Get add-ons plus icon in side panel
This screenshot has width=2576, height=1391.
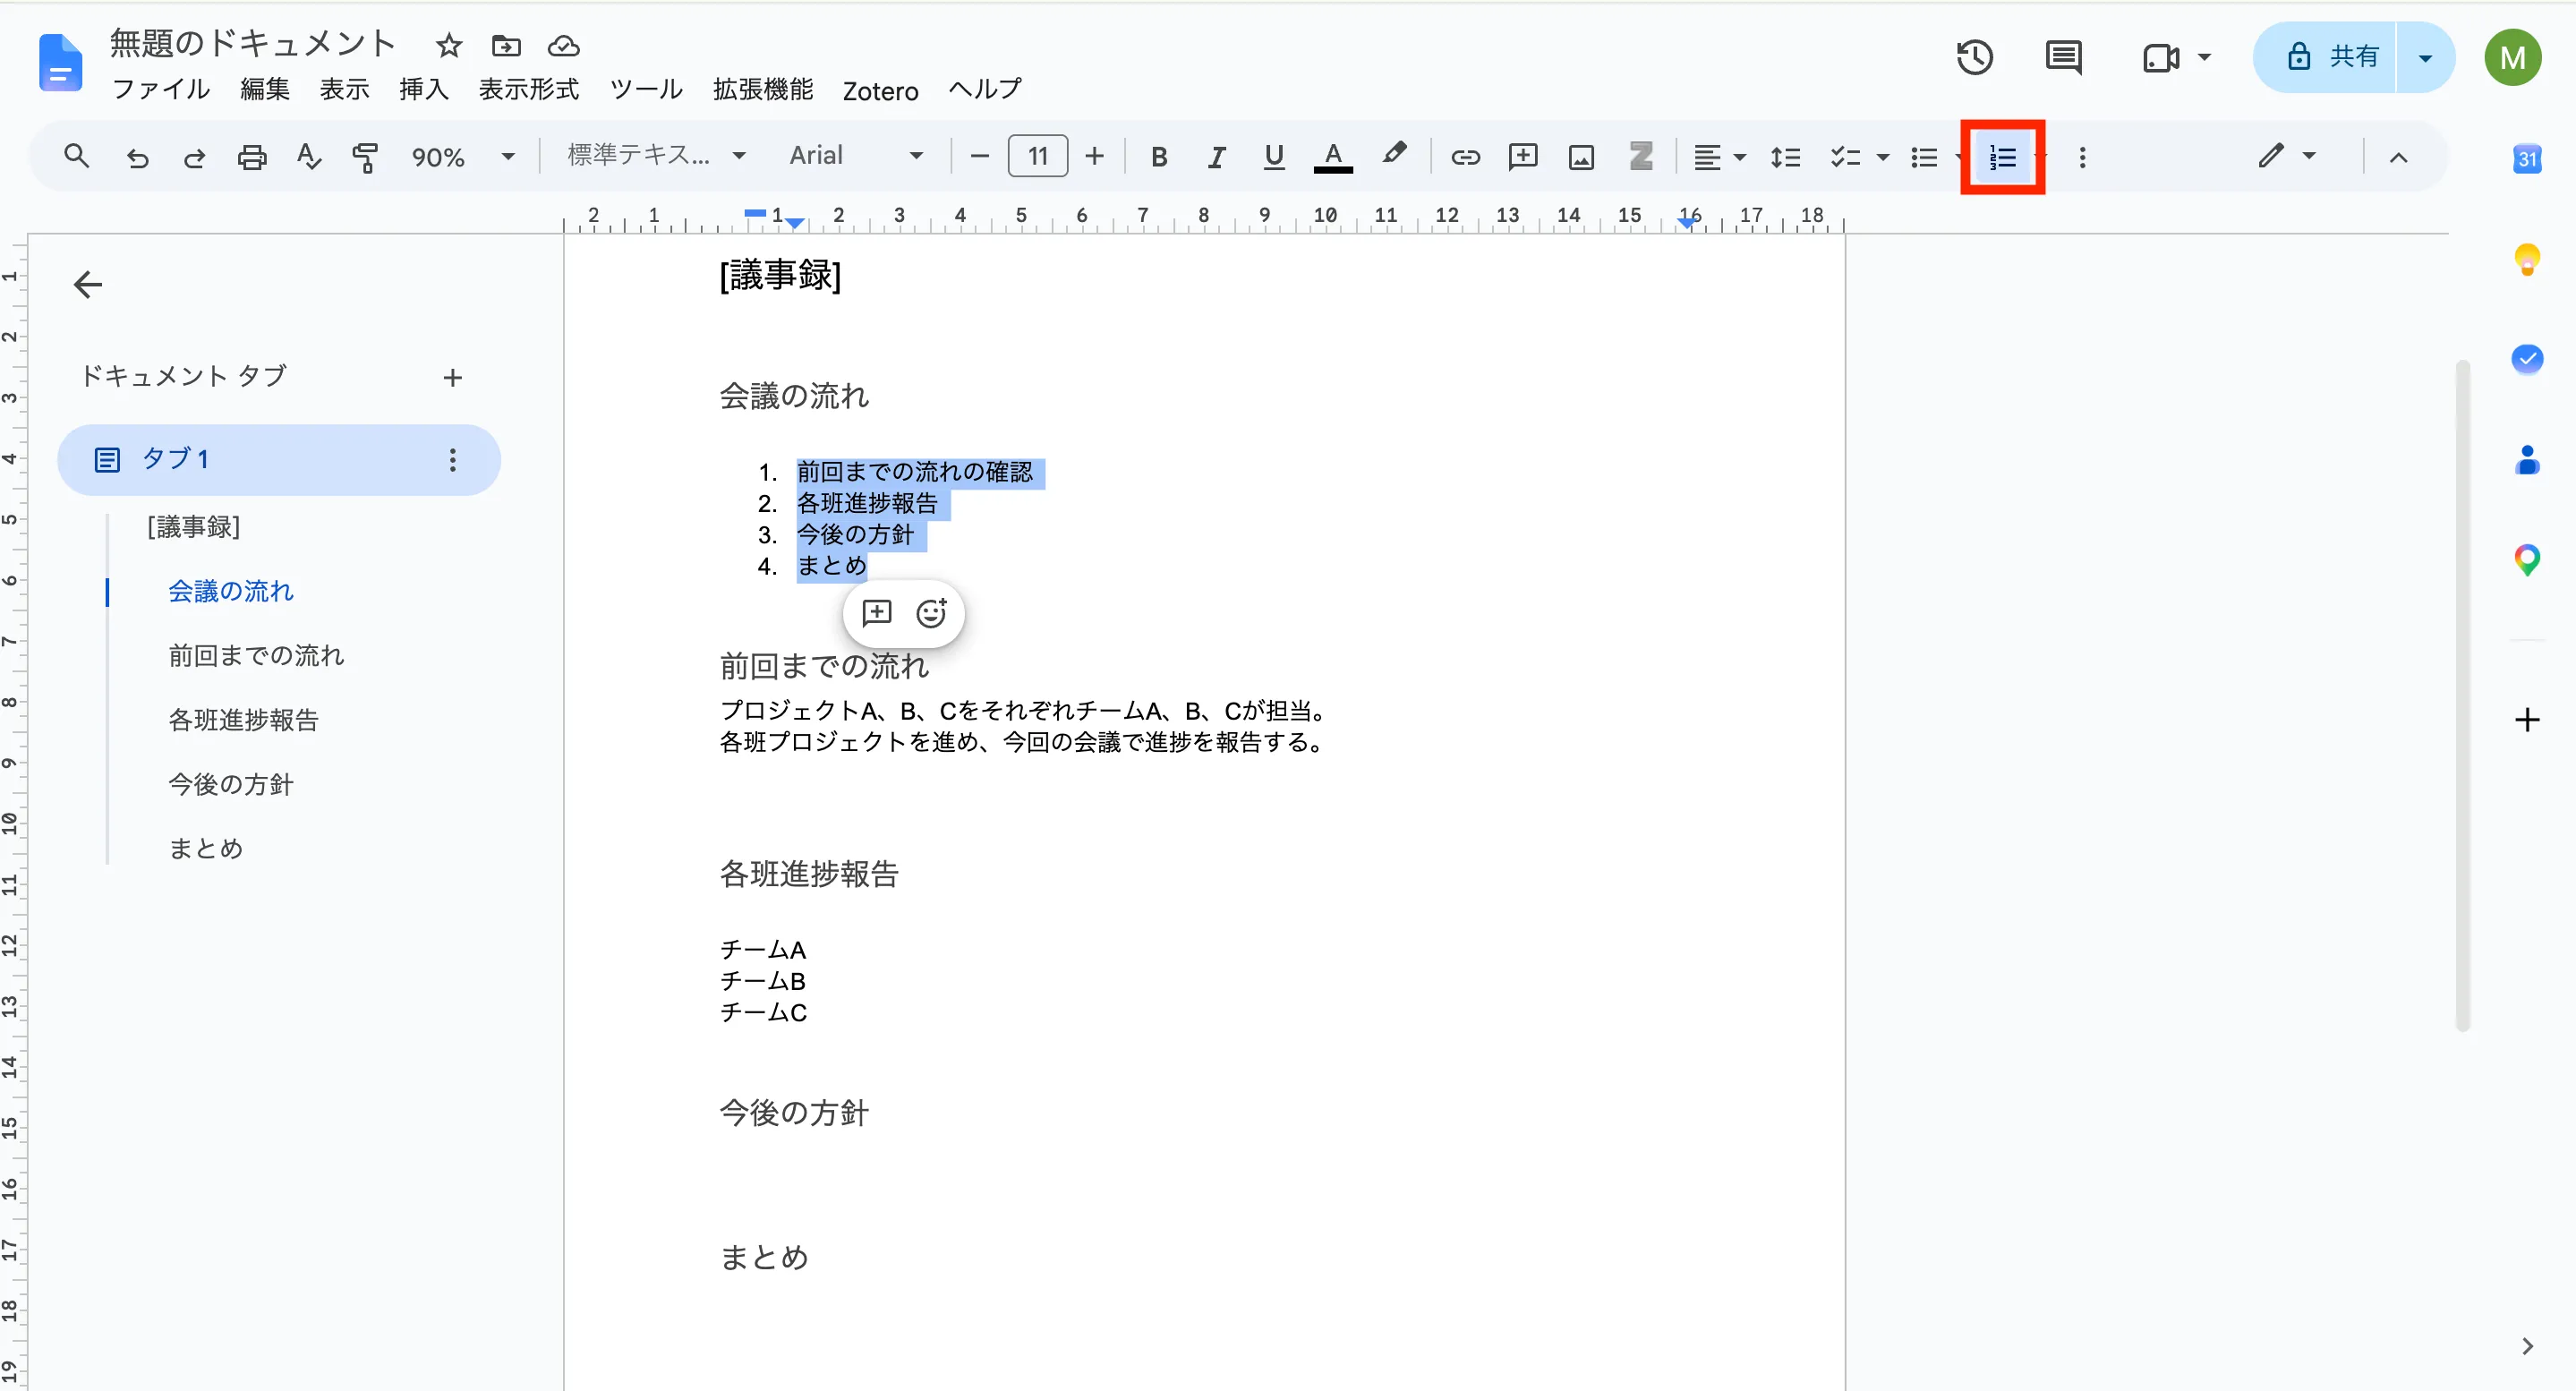point(2527,719)
